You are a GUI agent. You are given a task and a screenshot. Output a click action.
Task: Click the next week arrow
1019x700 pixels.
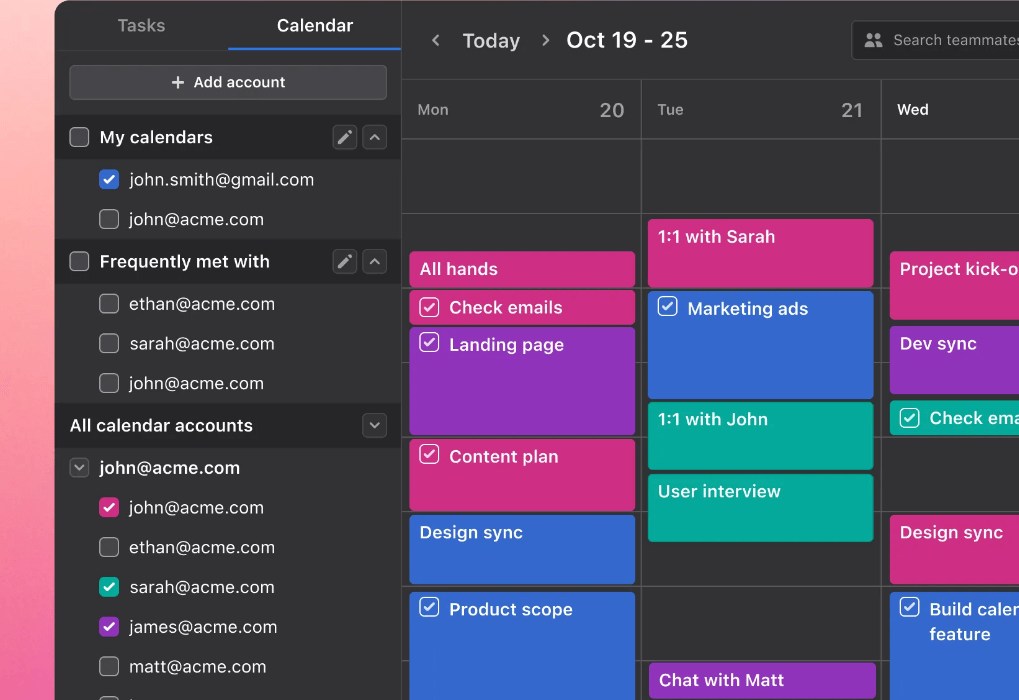pos(545,40)
